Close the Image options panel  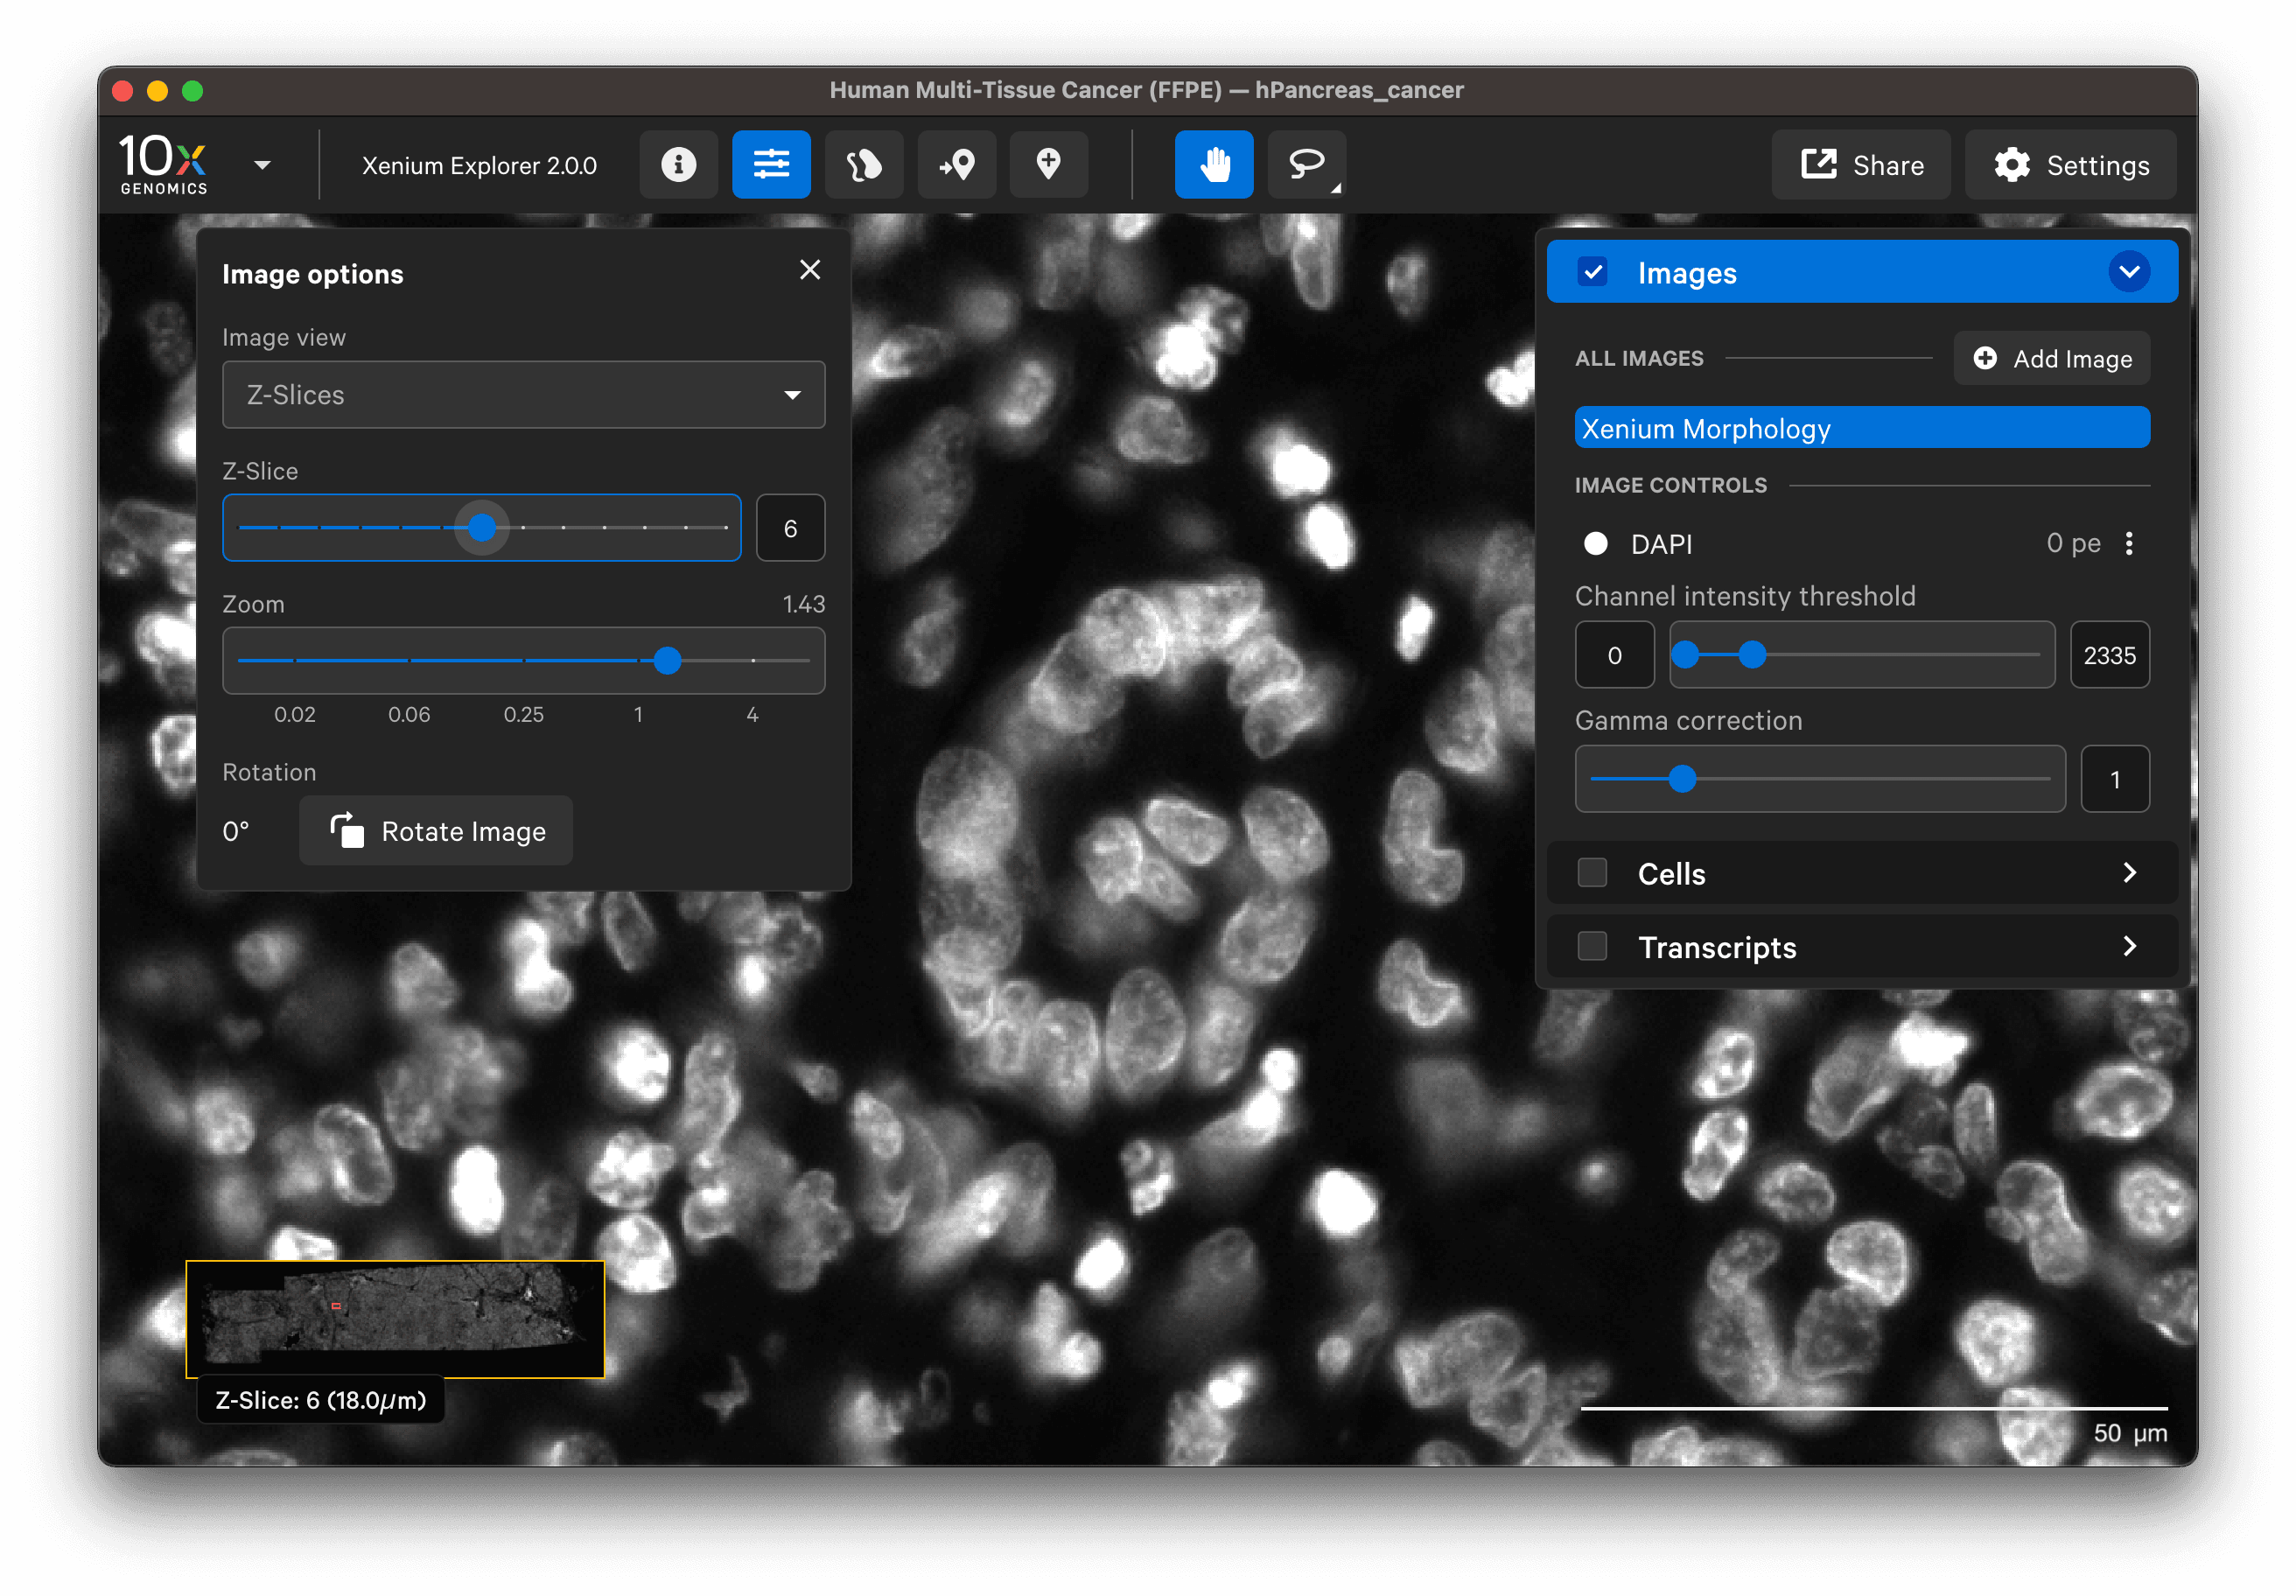coord(810,270)
